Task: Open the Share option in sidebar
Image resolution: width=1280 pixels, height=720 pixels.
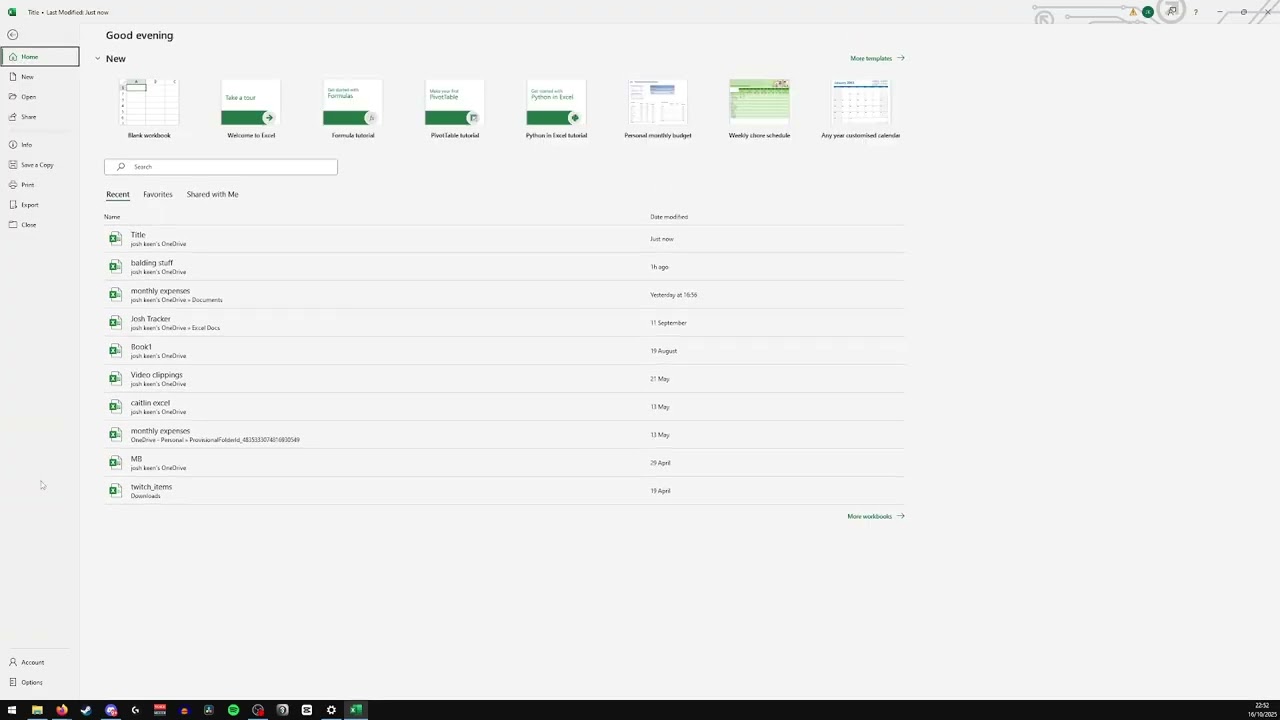Action: tap(40, 117)
